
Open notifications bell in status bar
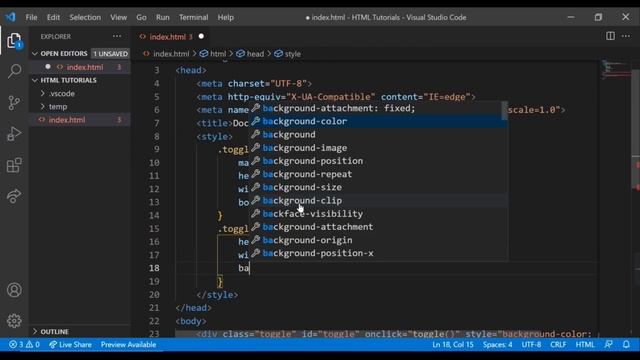pos(626,344)
